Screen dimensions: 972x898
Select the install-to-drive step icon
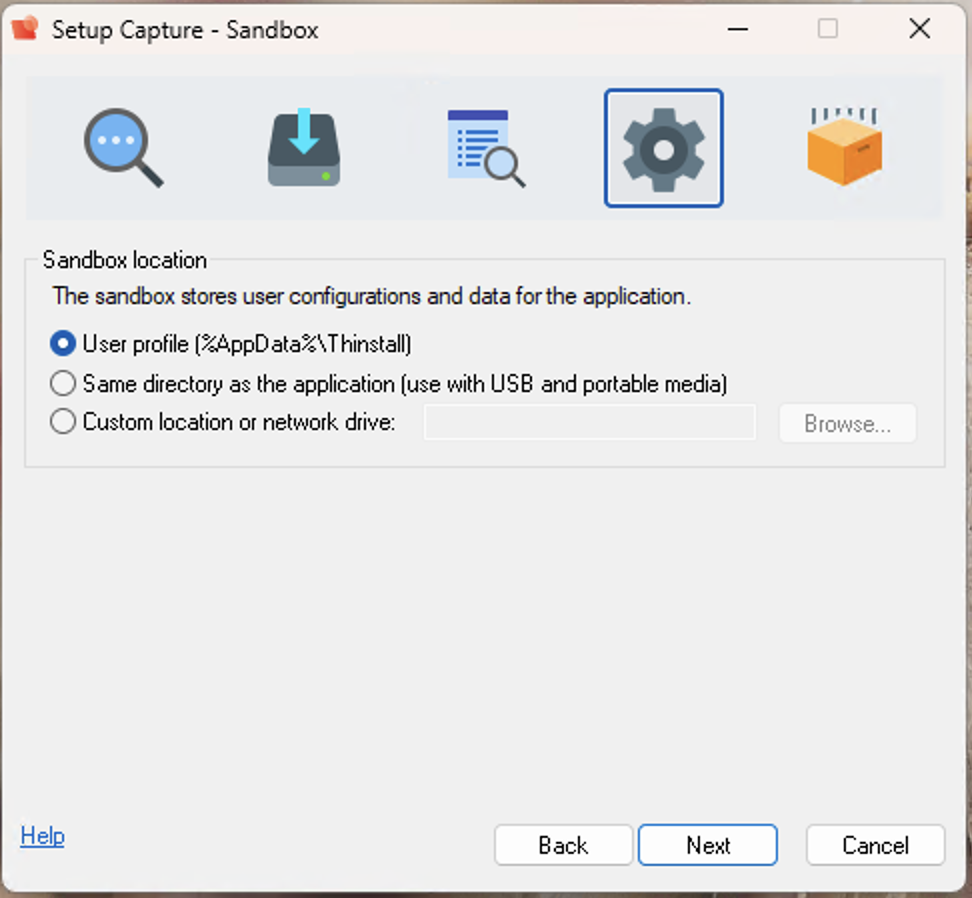click(304, 148)
